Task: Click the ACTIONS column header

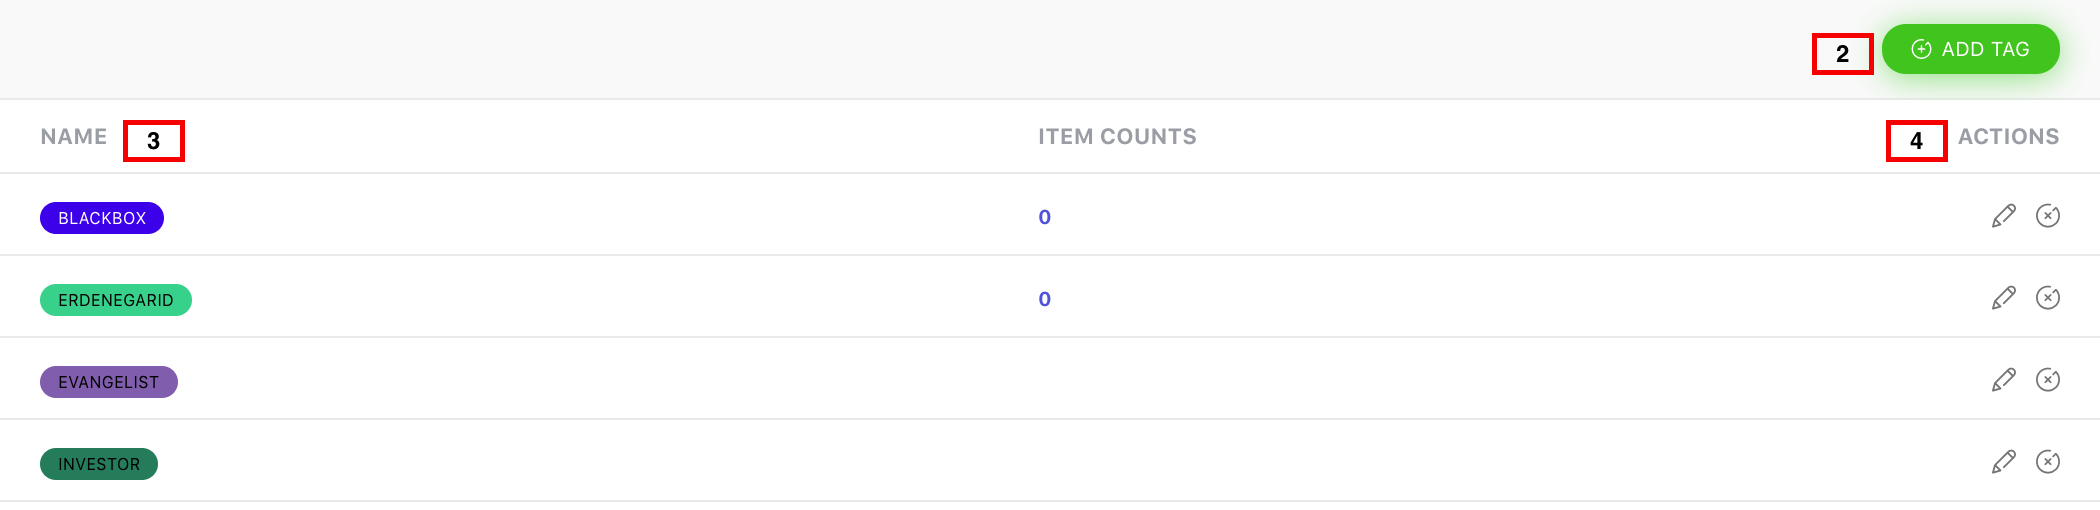Action: click(x=2008, y=137)
